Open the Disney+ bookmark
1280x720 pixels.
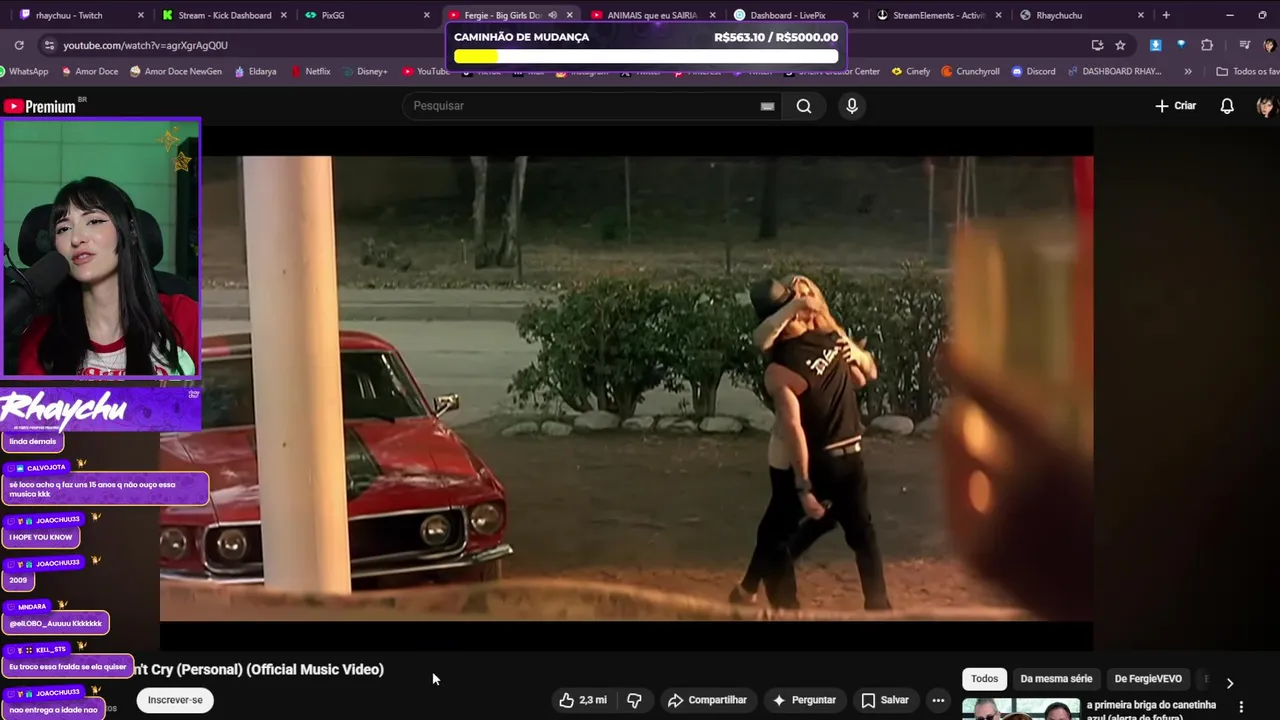click(x=364, y=71)
